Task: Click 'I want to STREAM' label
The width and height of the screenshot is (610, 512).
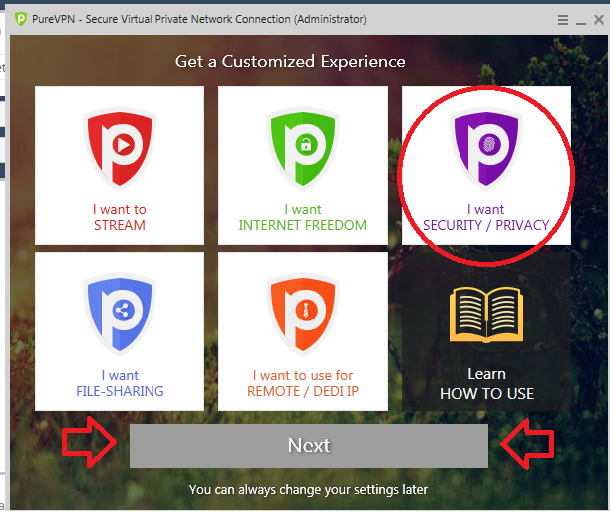Action: (x=119, y=217)
